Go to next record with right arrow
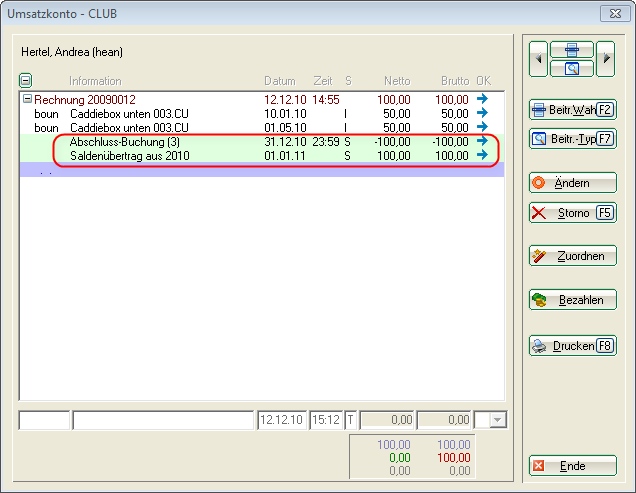Viewport: 636px width, 493px height. 606,59
